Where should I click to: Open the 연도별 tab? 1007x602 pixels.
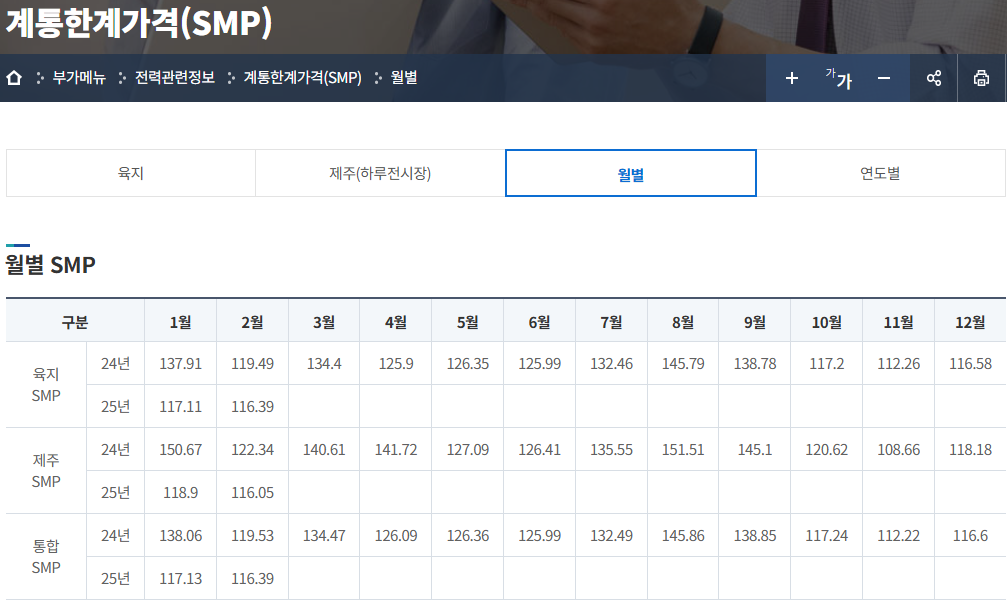tap(880, 173)
